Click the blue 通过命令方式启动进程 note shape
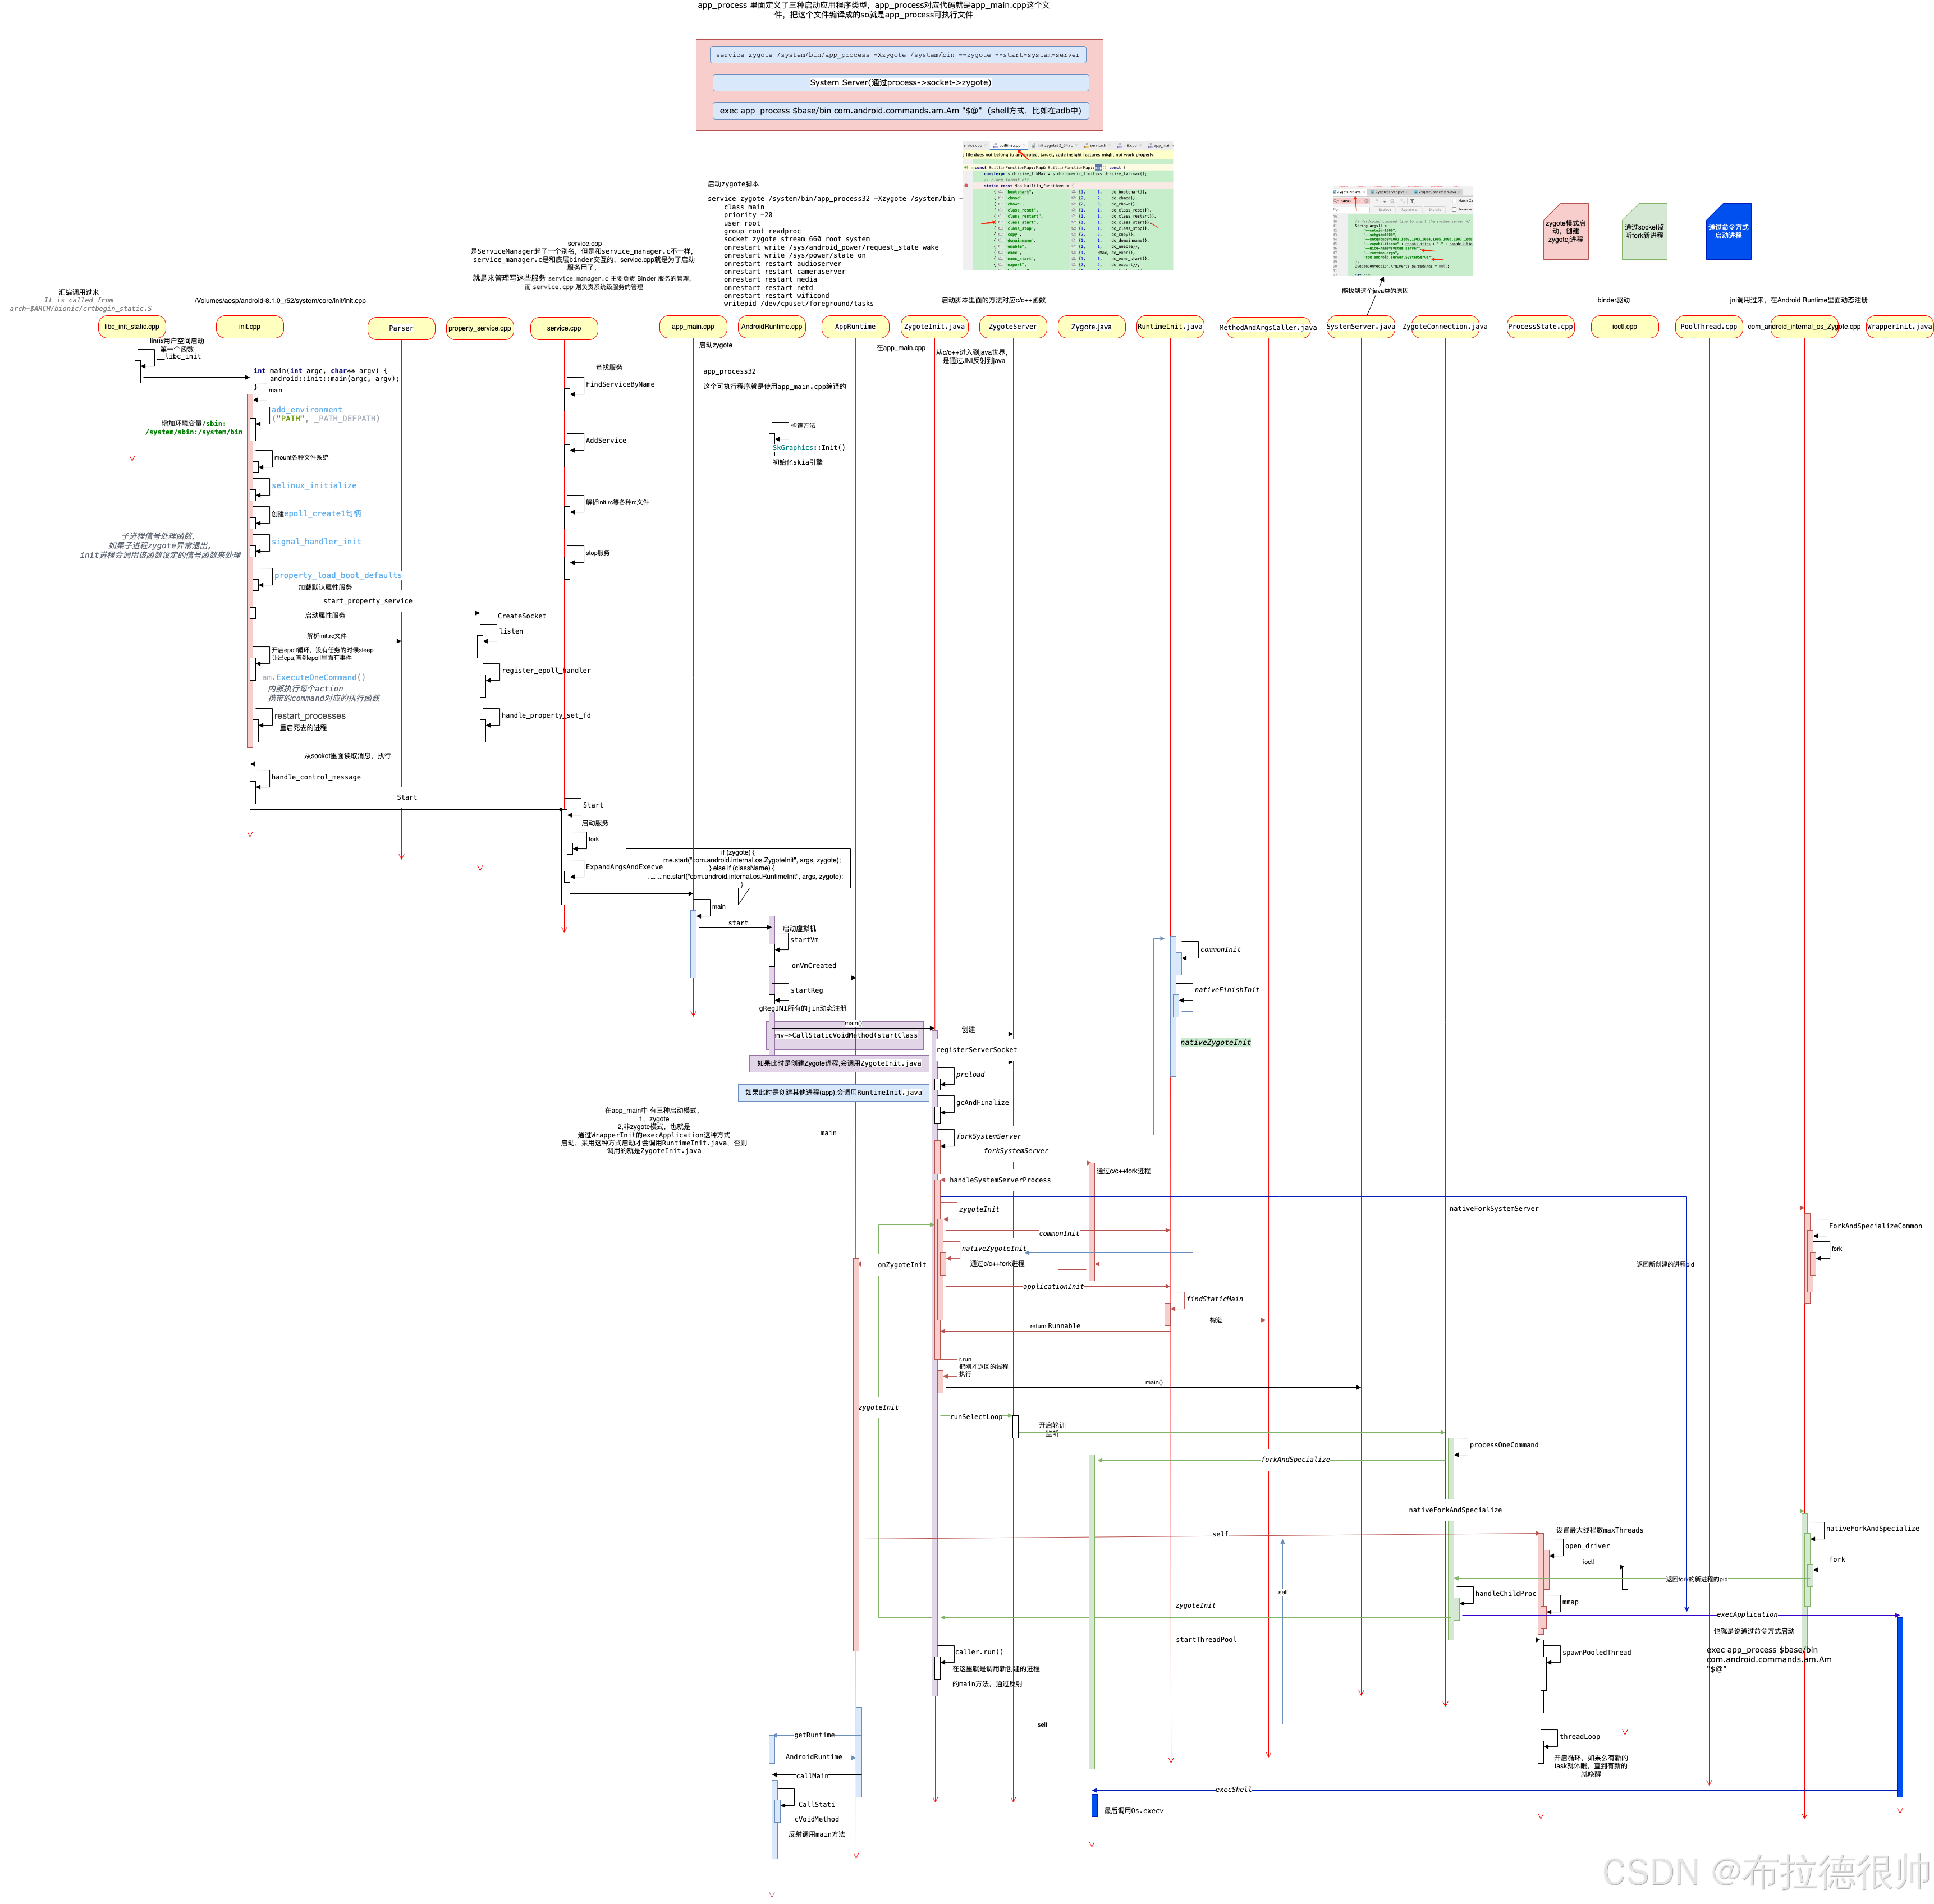 coord(1728,232)
